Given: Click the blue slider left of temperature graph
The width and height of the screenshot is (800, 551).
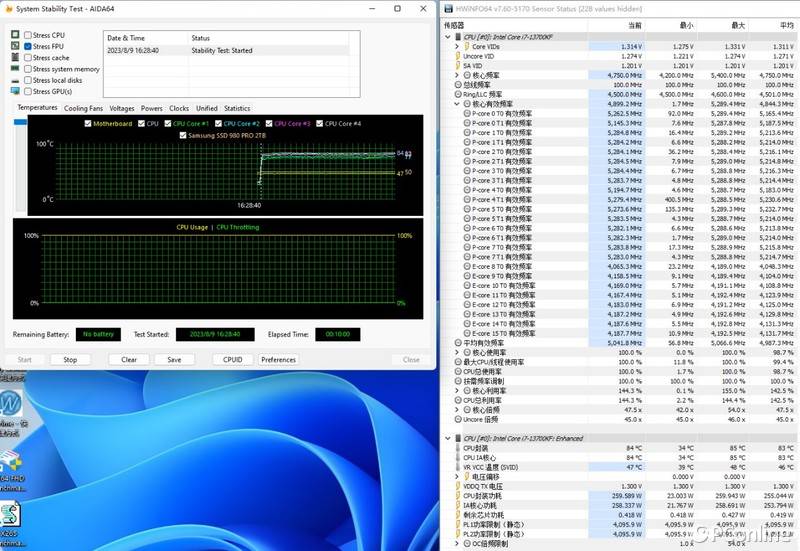Looking at the screenshot, I should coord(20,122).
